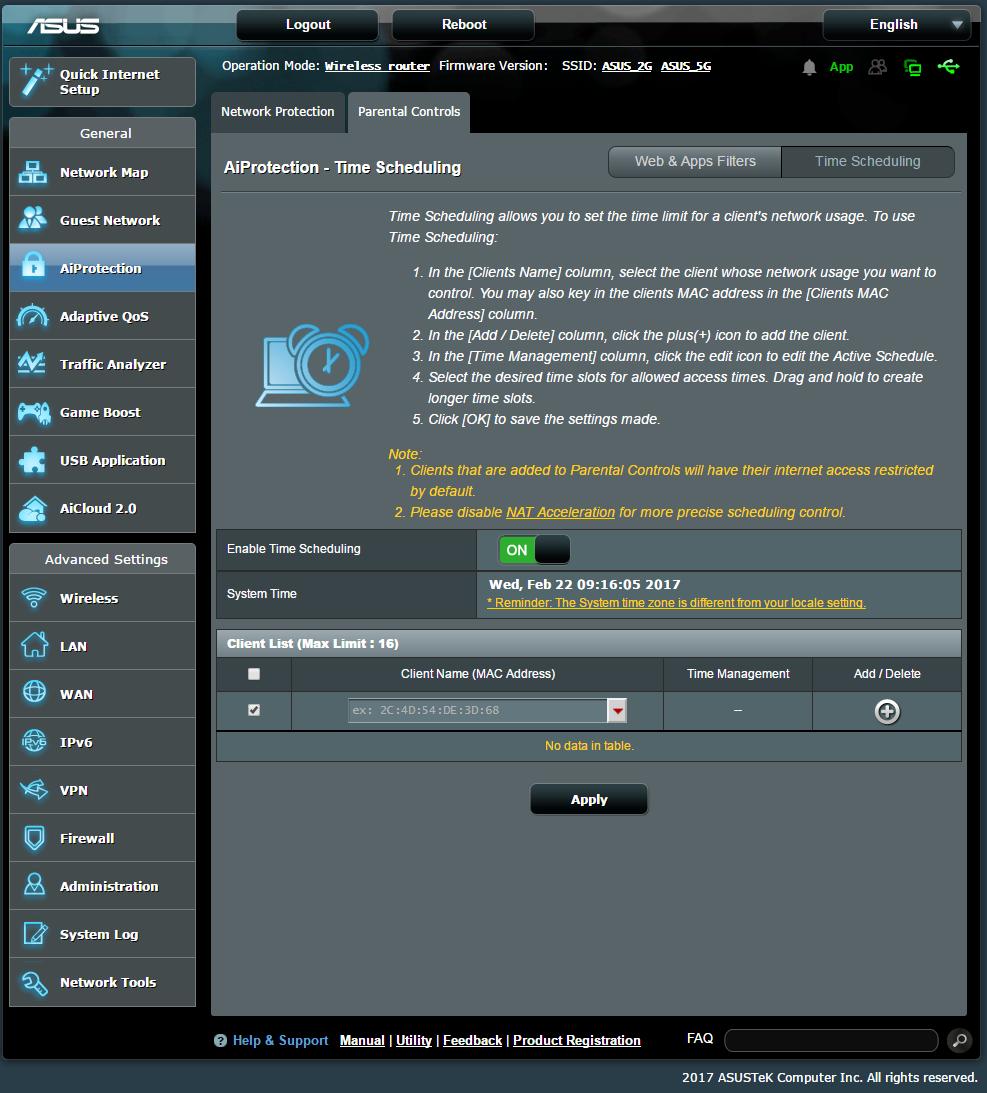This screenshot has width=987, height=1093.
Task: Expand the client MAC address dropdown arrow
Action: 617,710
